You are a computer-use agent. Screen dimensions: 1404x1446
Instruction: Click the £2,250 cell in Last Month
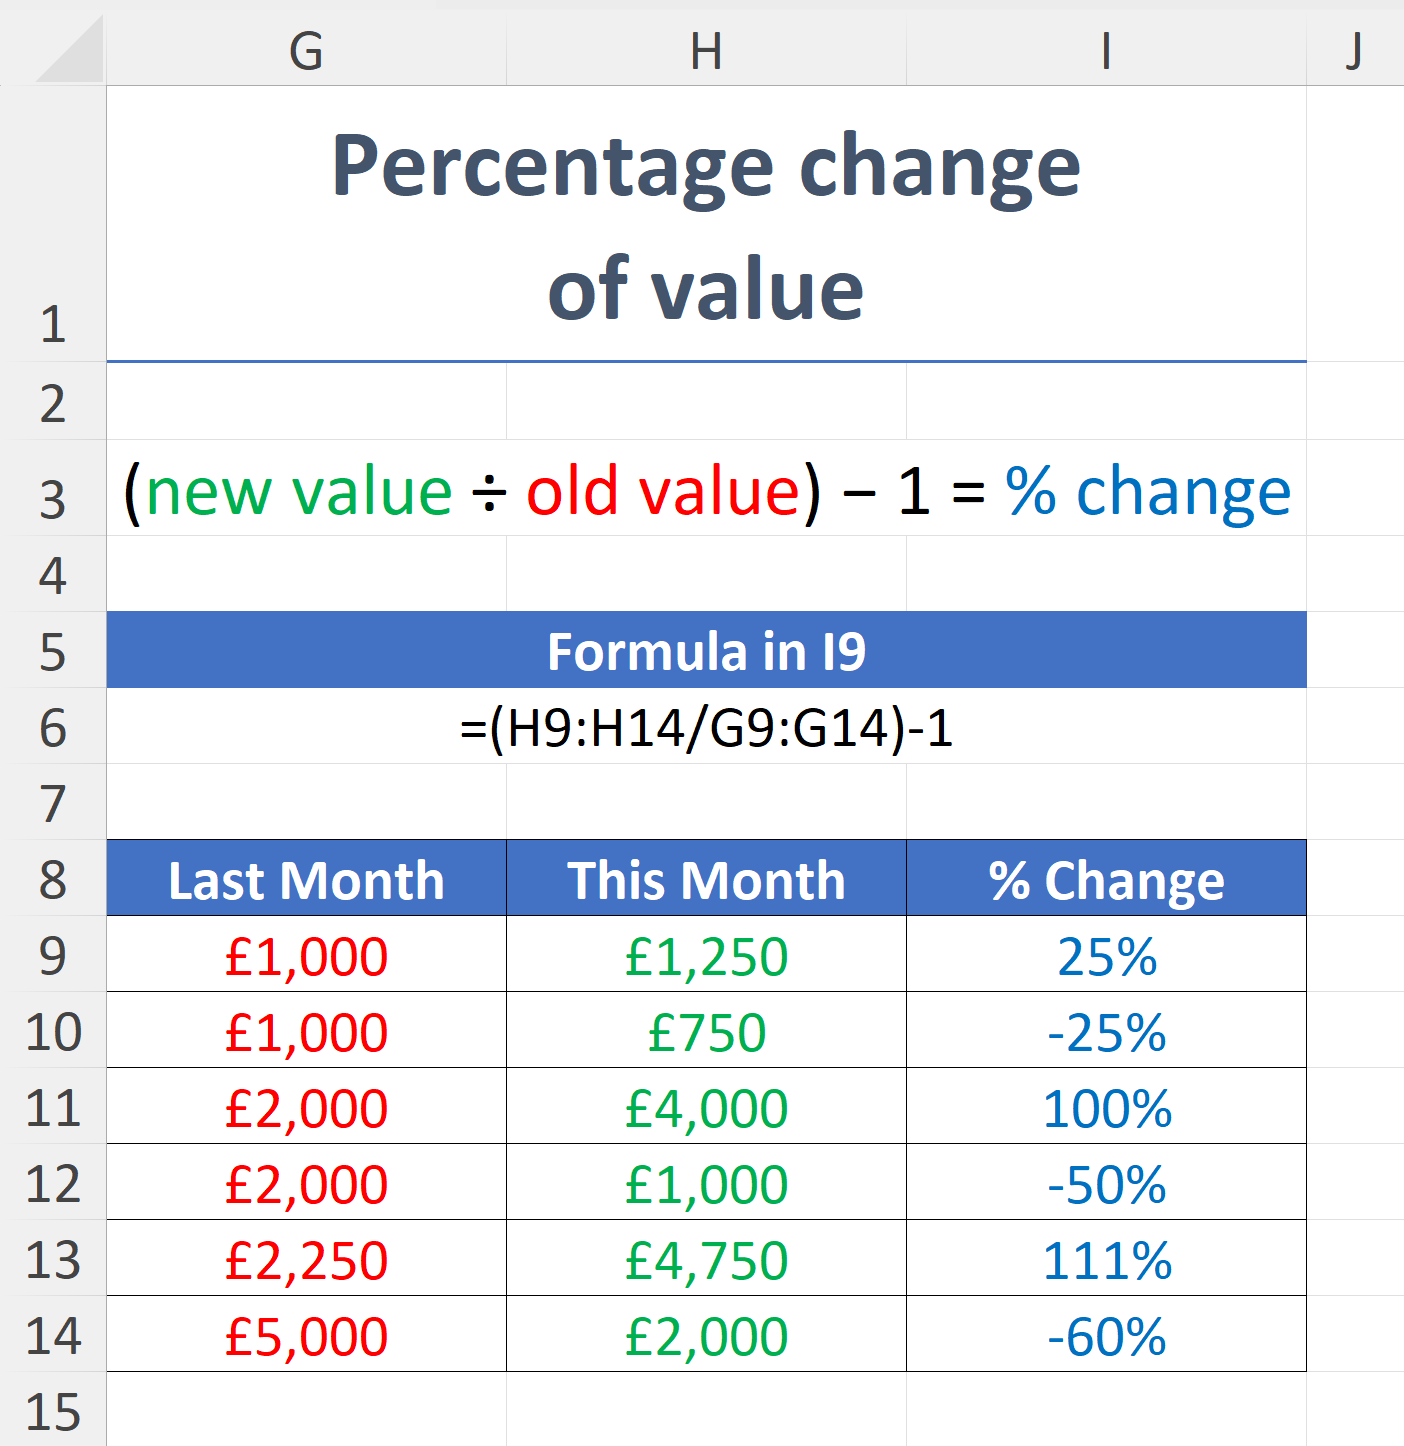tap(306, 1259)
